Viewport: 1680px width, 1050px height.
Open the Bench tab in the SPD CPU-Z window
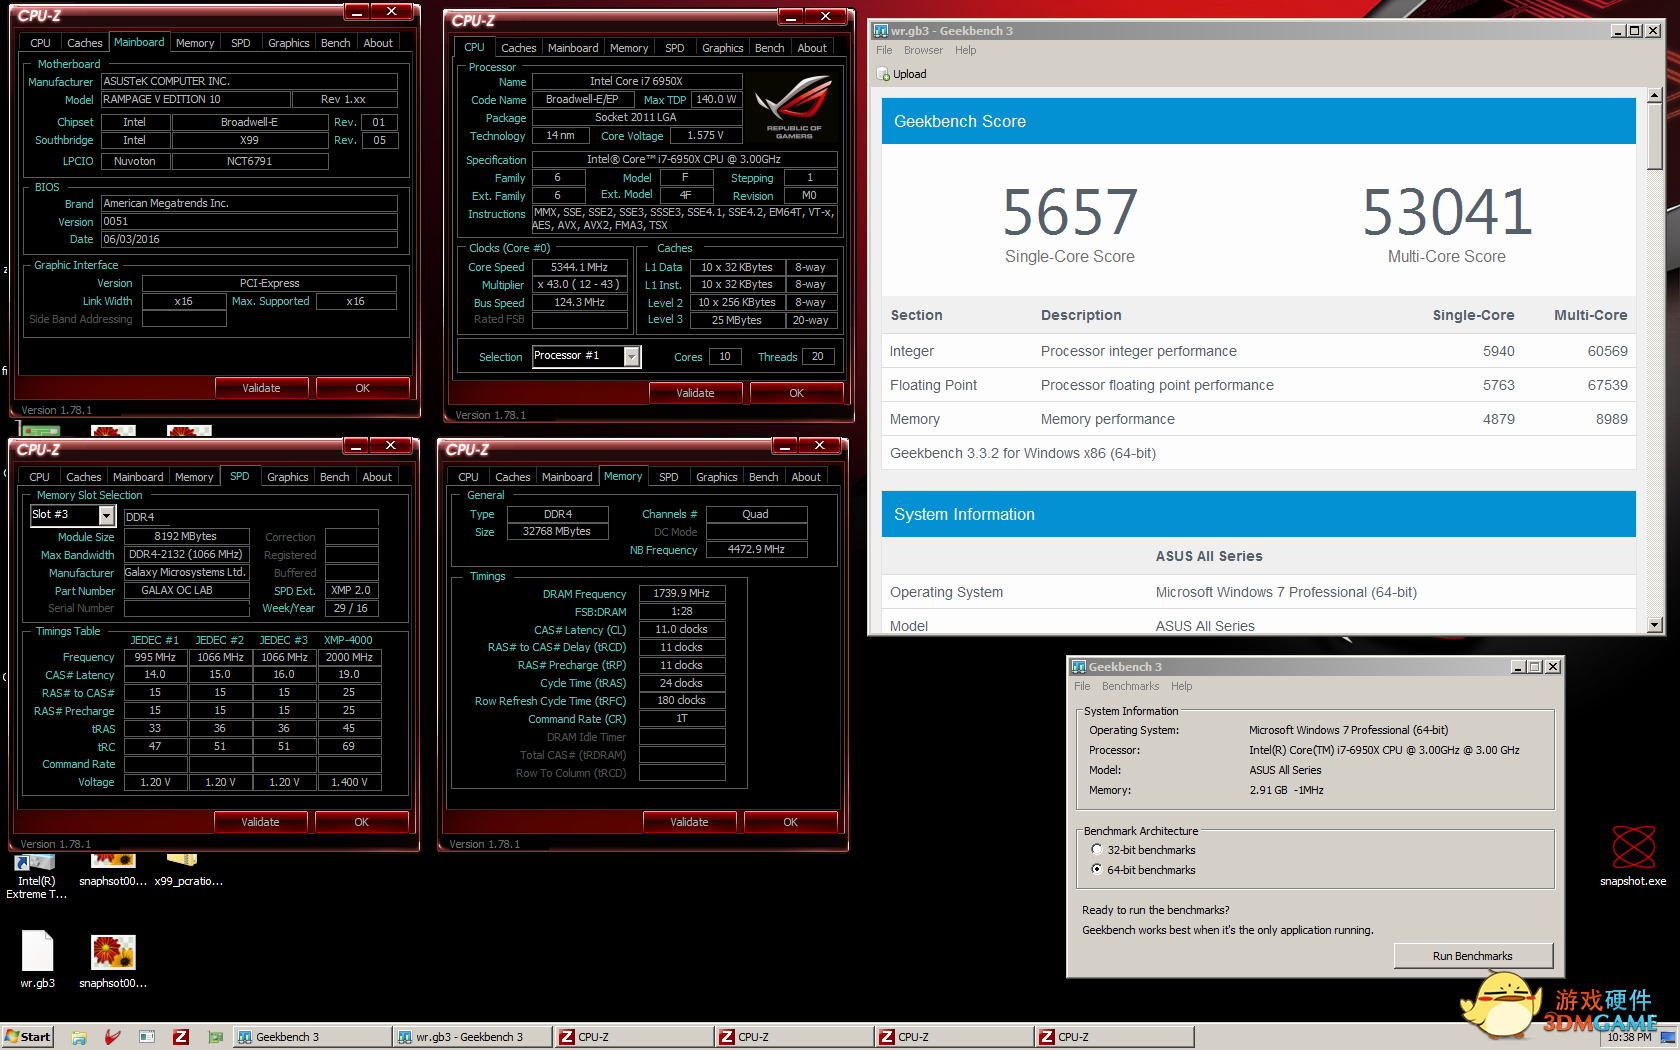click(334, 477)
